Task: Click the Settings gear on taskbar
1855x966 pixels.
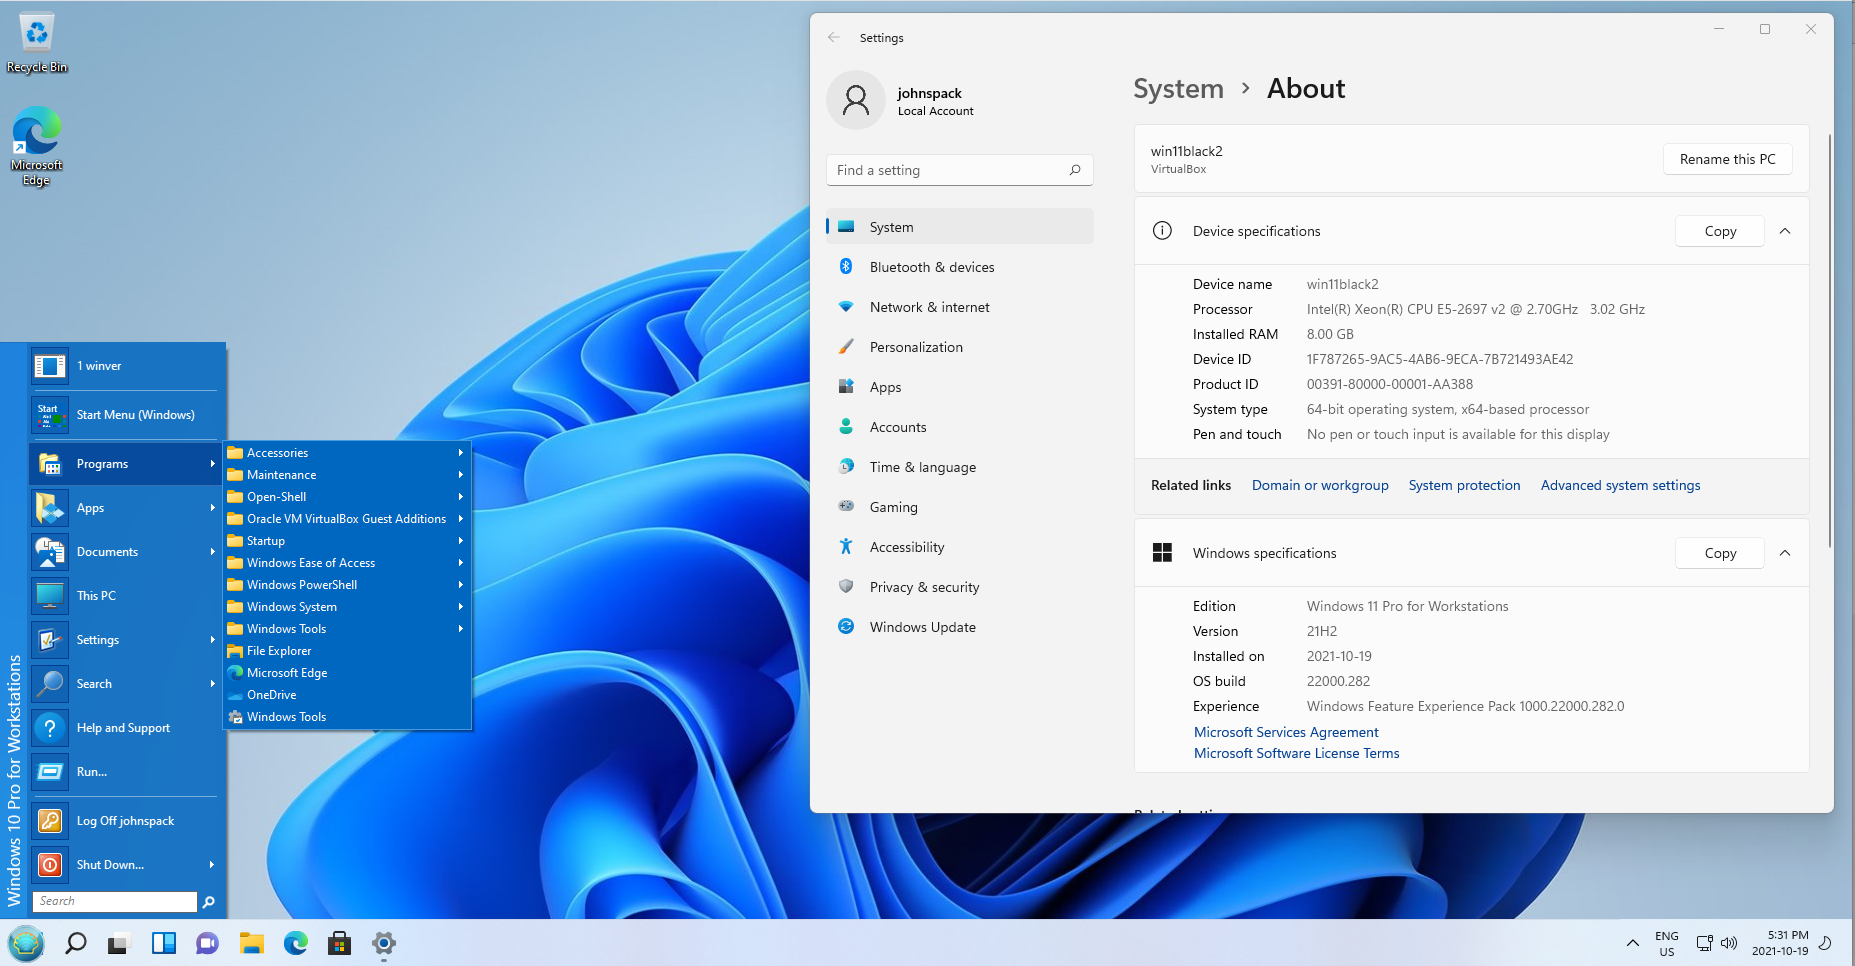Action: 383,943
